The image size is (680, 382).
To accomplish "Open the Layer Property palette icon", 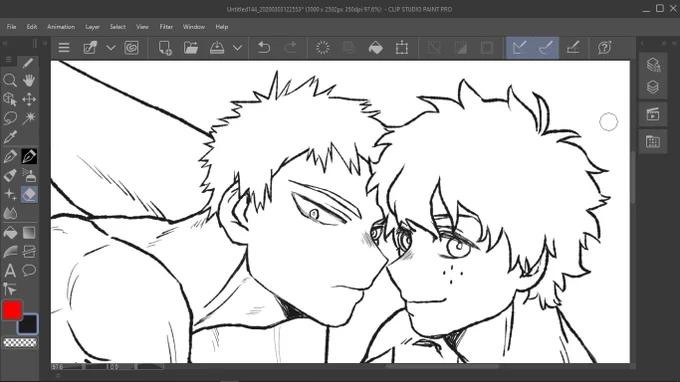I will [x=653, y=65].
